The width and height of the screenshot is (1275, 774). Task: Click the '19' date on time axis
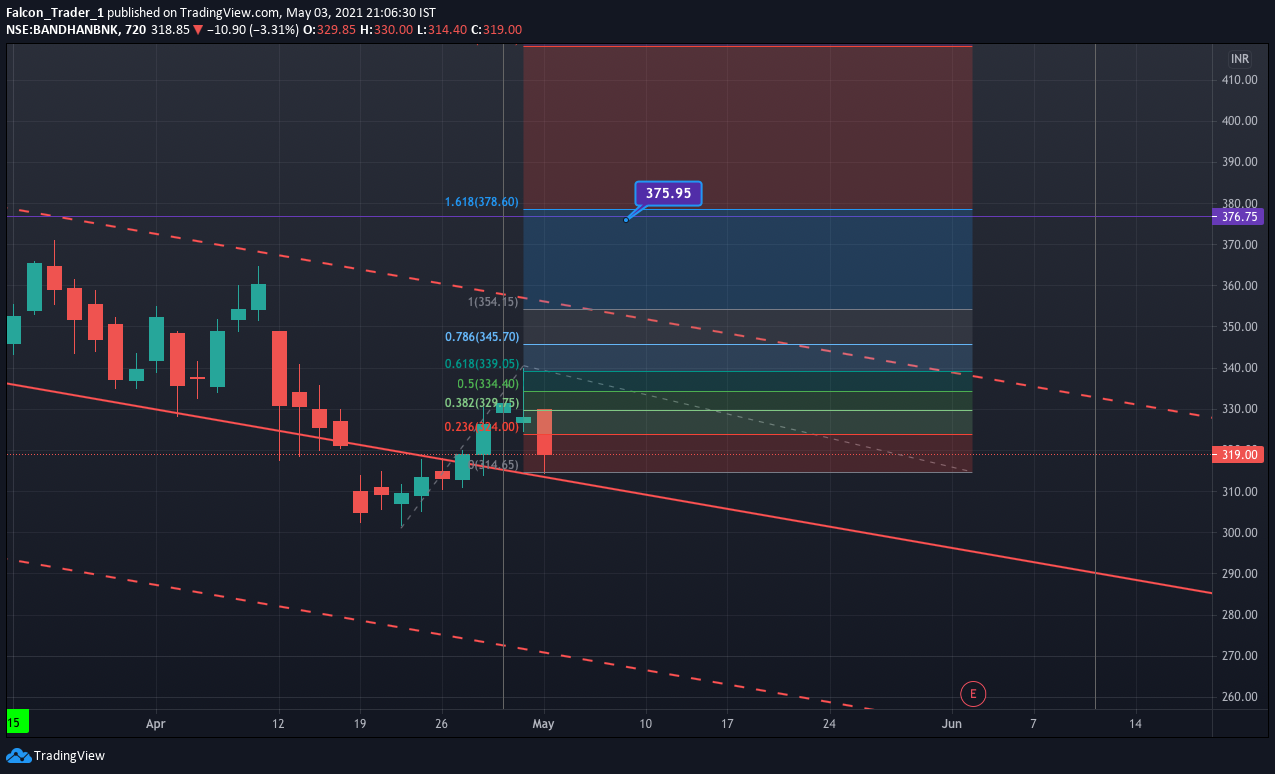coord(360,722)
